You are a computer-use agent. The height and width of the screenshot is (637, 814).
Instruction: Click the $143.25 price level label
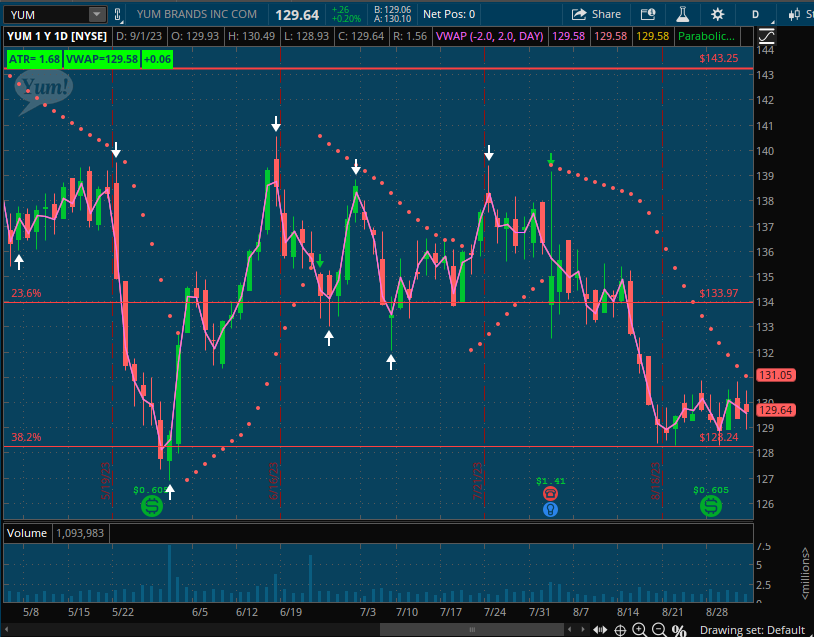(718, 58)
